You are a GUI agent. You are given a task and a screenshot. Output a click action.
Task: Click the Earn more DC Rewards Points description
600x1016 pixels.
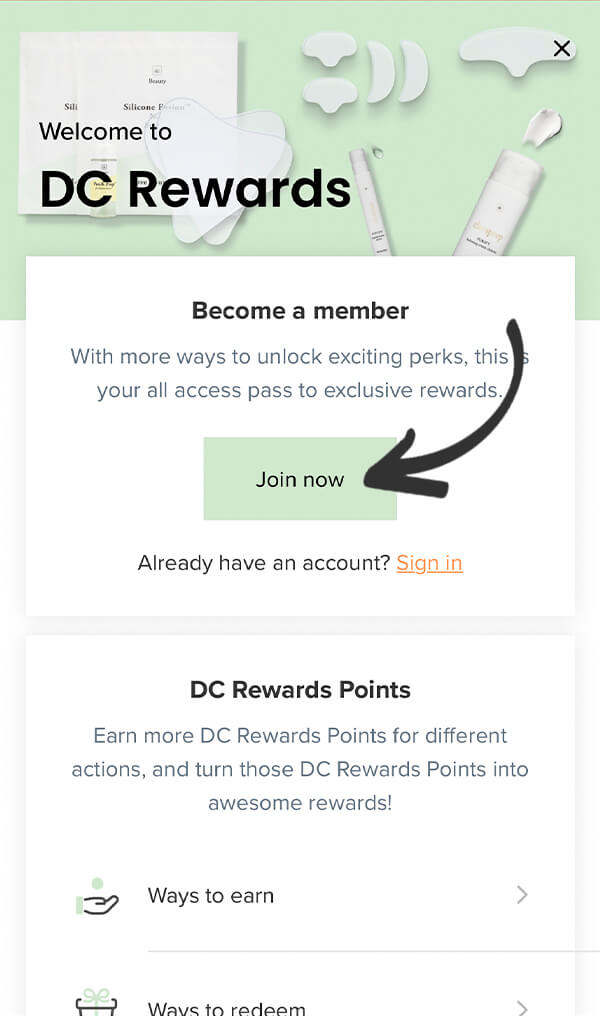pyautogui.click(x=300, y=769)
